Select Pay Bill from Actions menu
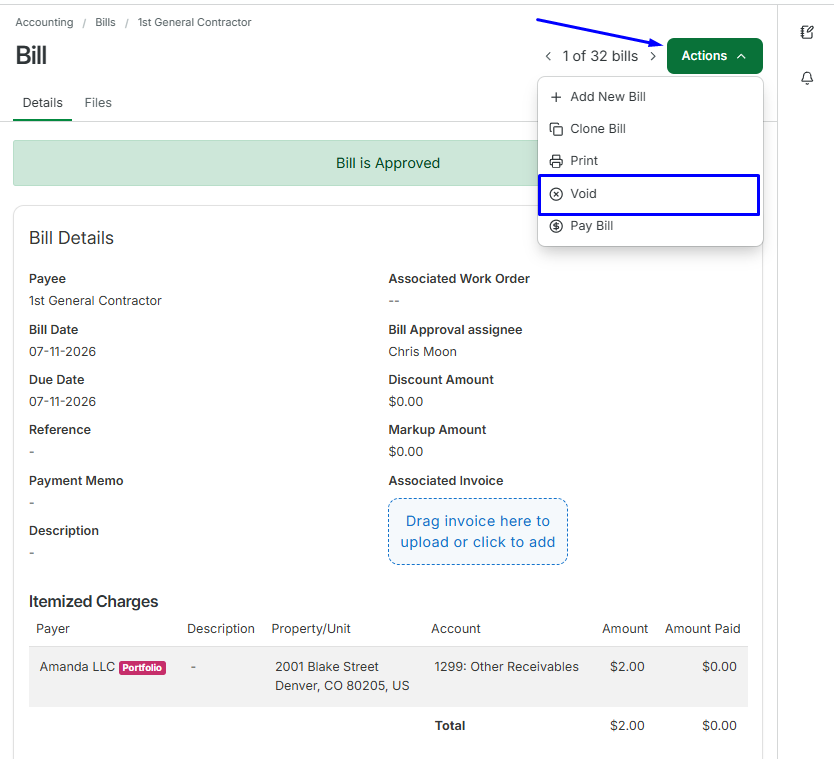 pos(650,226)
